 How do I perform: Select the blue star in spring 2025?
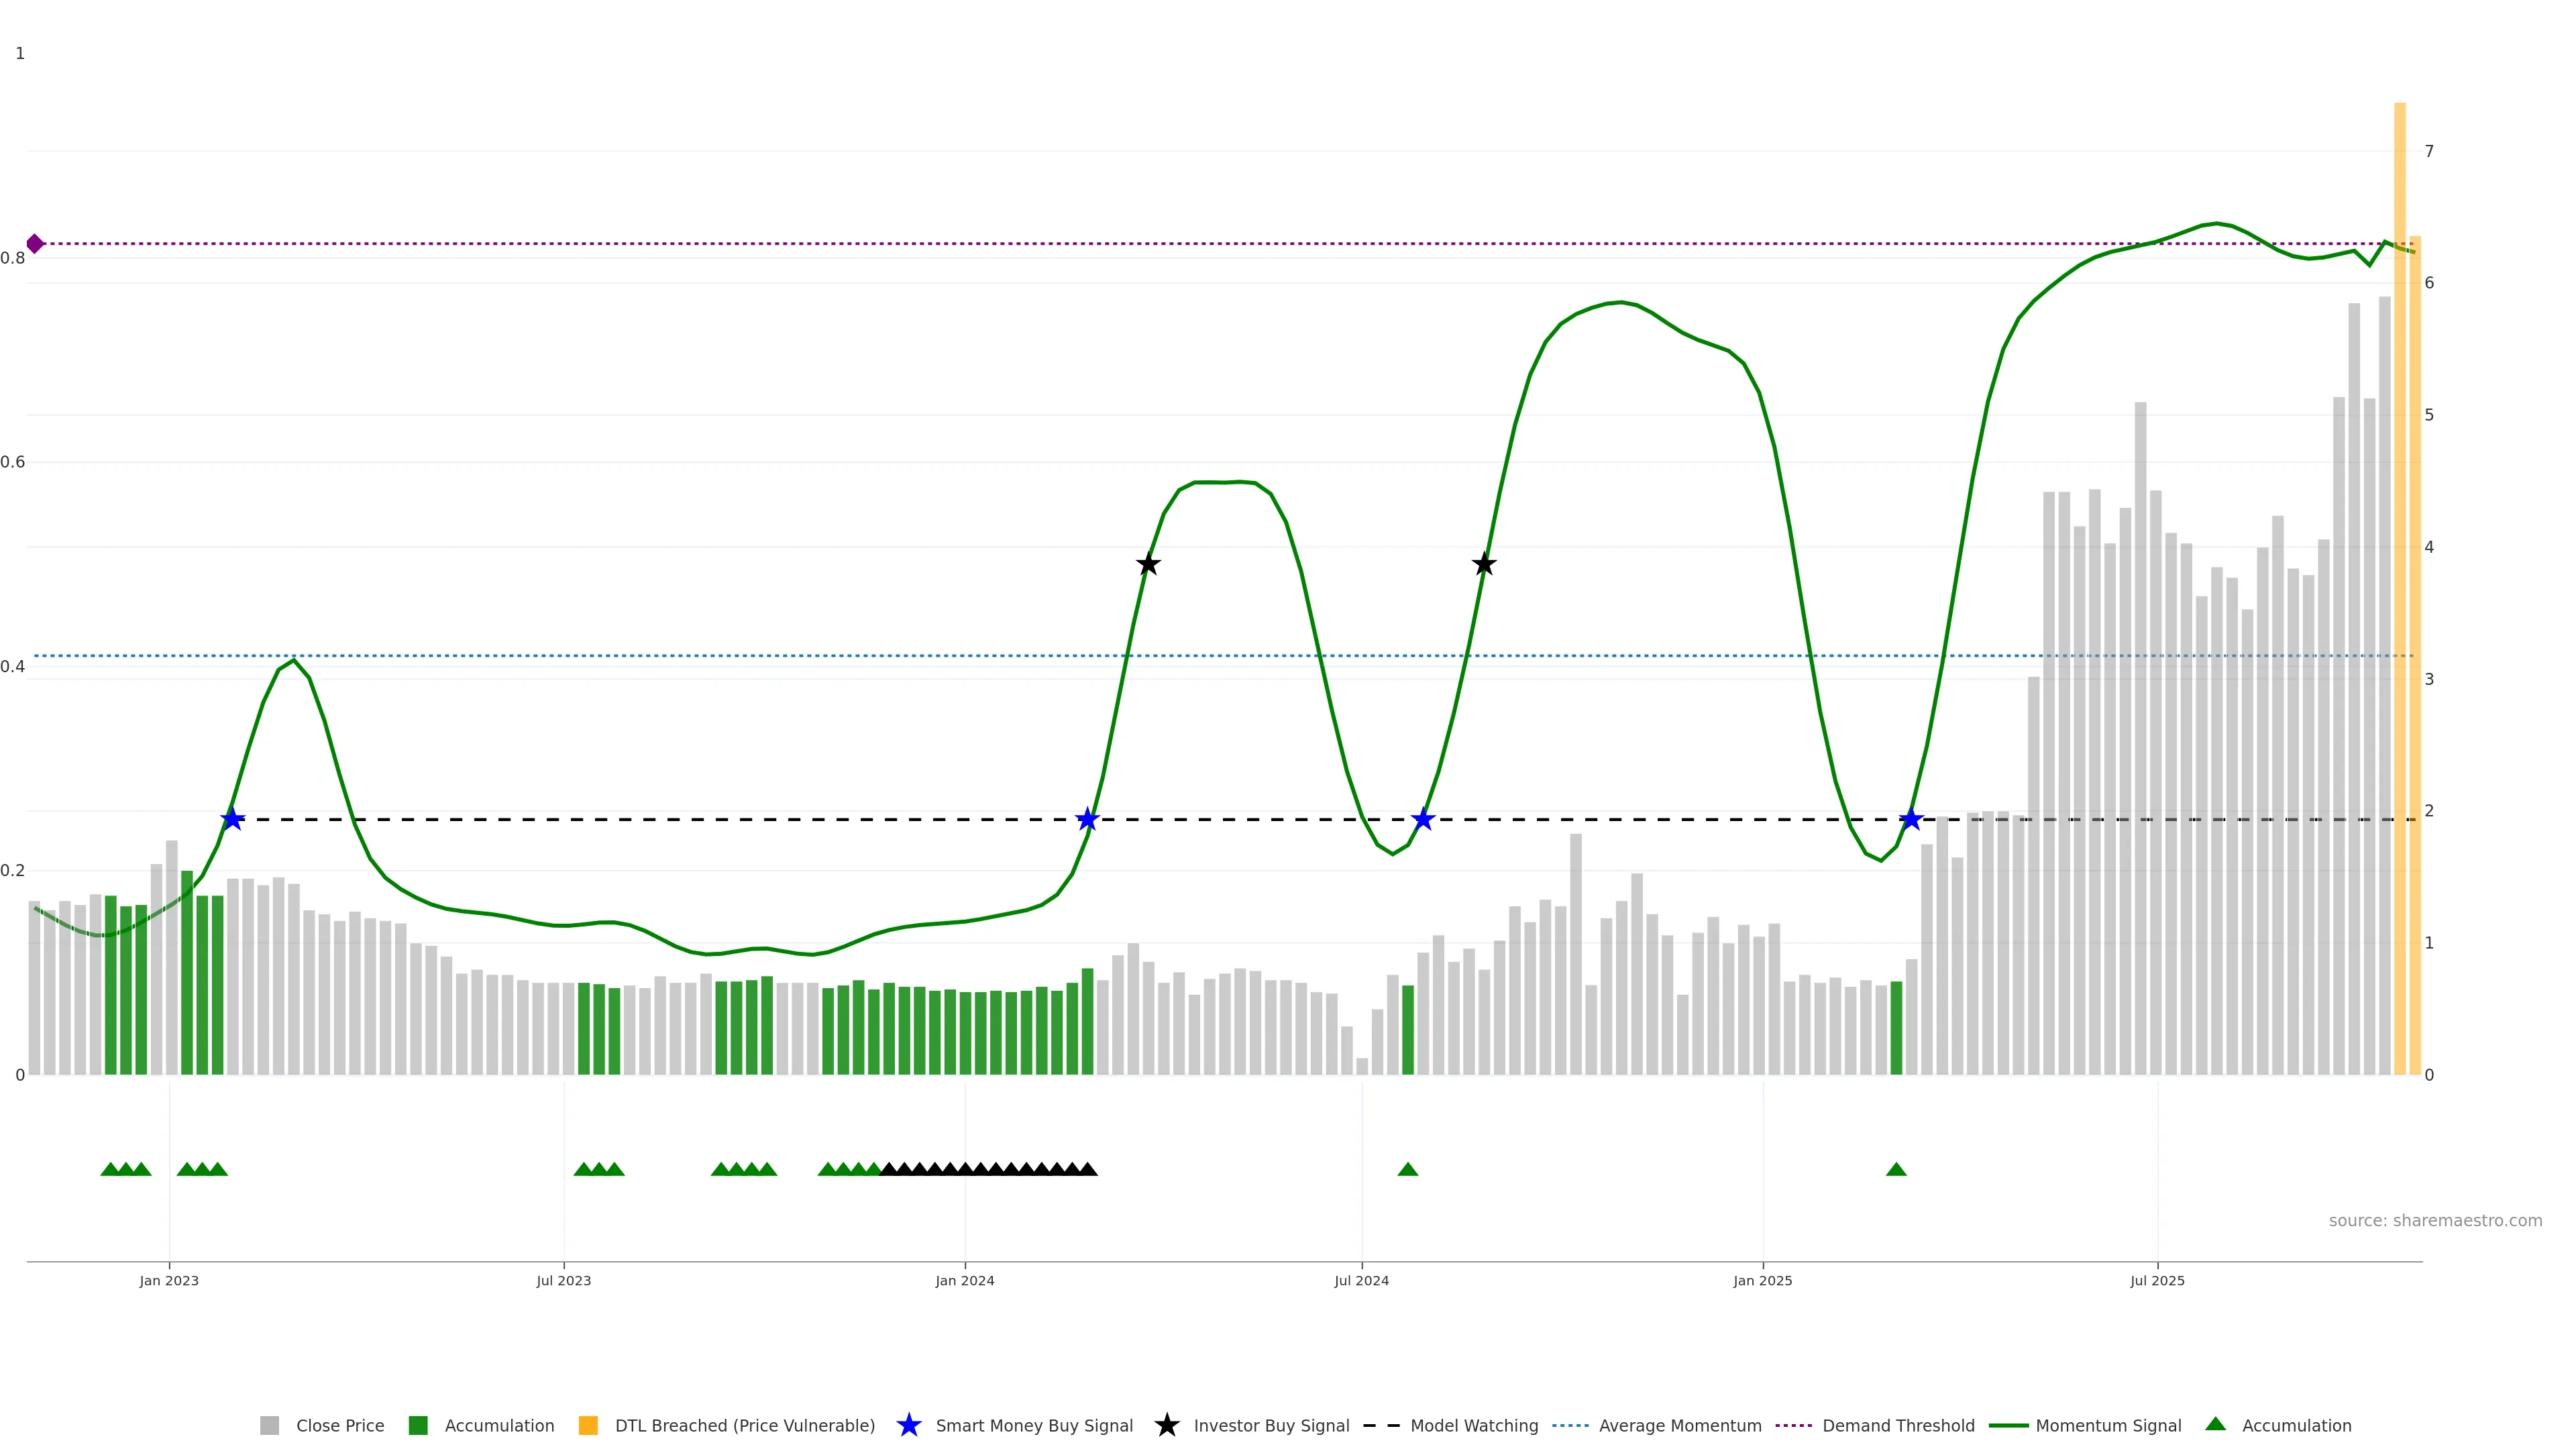point(1911,819)
